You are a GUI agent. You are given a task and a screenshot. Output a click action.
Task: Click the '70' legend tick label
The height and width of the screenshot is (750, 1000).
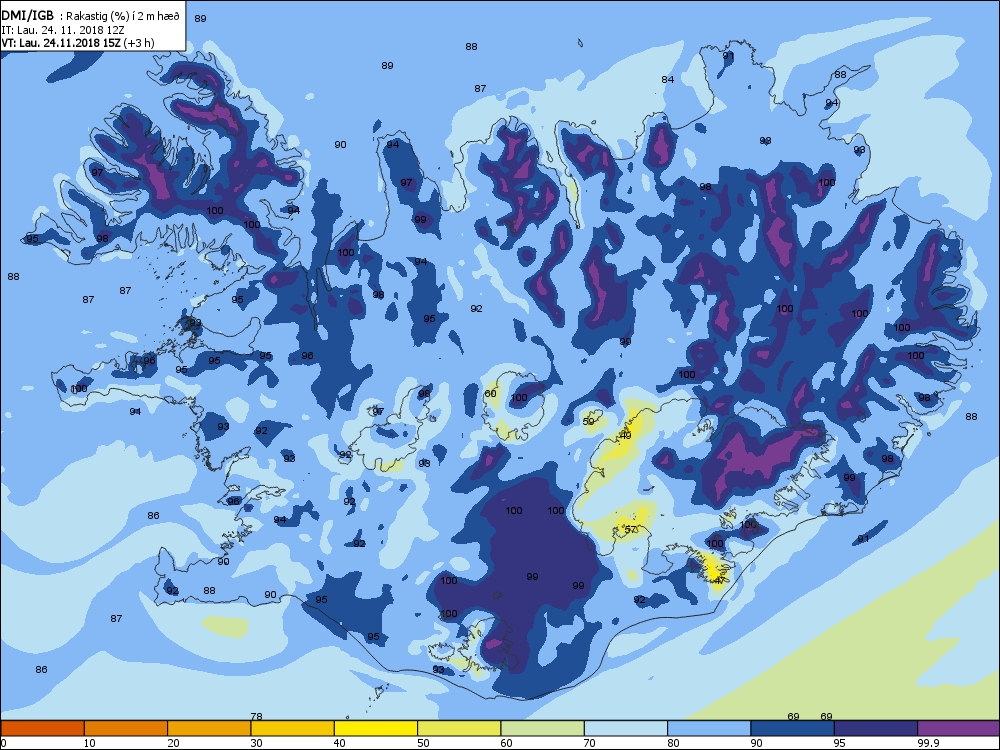(x=590, y=743)
